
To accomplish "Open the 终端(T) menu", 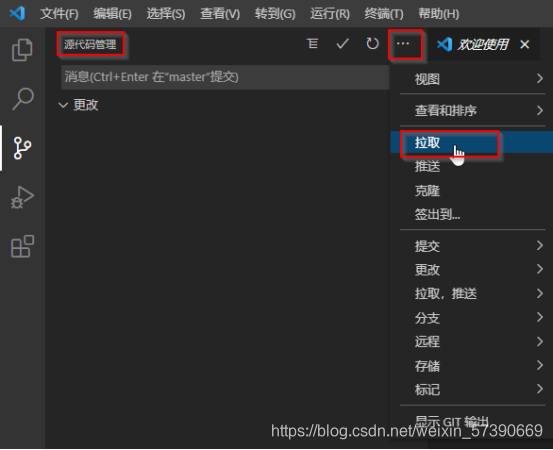I will (x=384, y=14).
